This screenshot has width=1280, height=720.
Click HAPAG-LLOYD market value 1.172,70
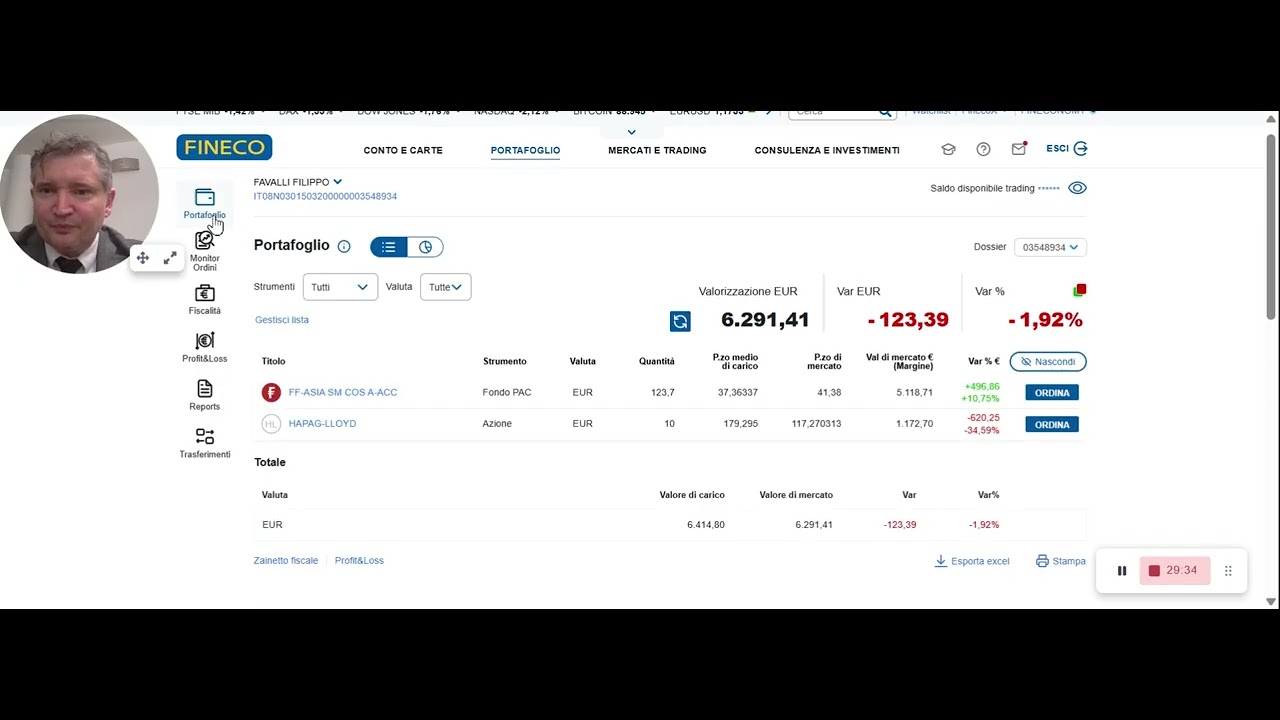coord(914,424)
